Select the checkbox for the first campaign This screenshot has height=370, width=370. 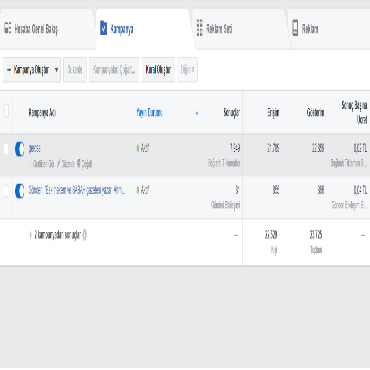(x=6, y=149)
